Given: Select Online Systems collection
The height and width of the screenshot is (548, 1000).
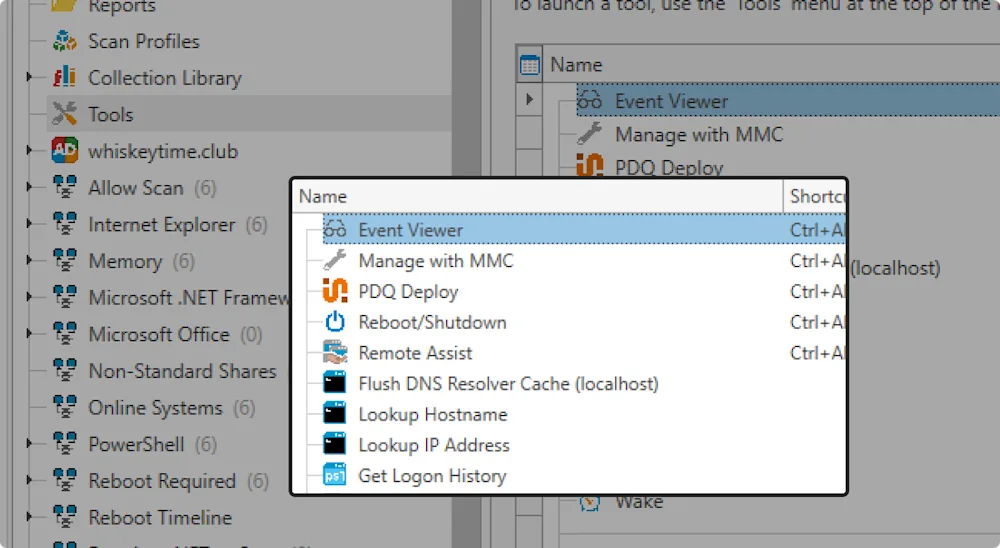Looking at the screenshot, I should pyautogui.click(x=155, y=408).
